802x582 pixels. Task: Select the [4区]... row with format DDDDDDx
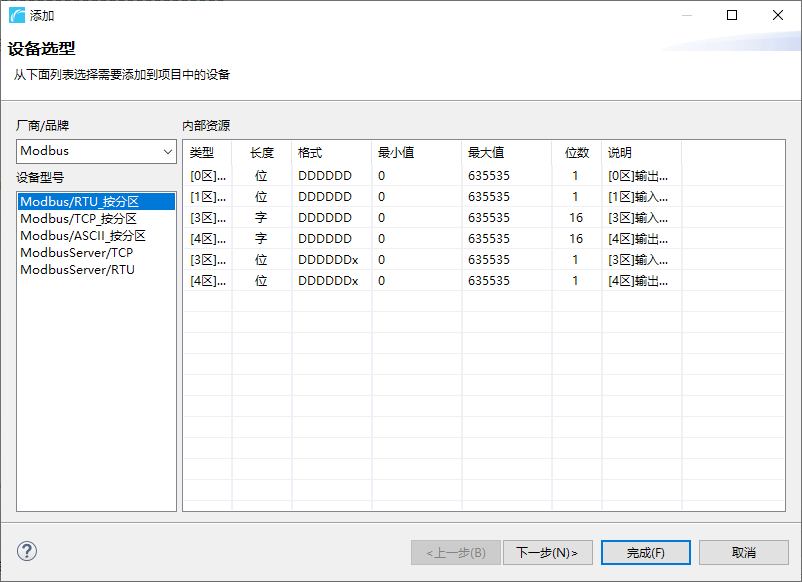click(x=483, y=280)
